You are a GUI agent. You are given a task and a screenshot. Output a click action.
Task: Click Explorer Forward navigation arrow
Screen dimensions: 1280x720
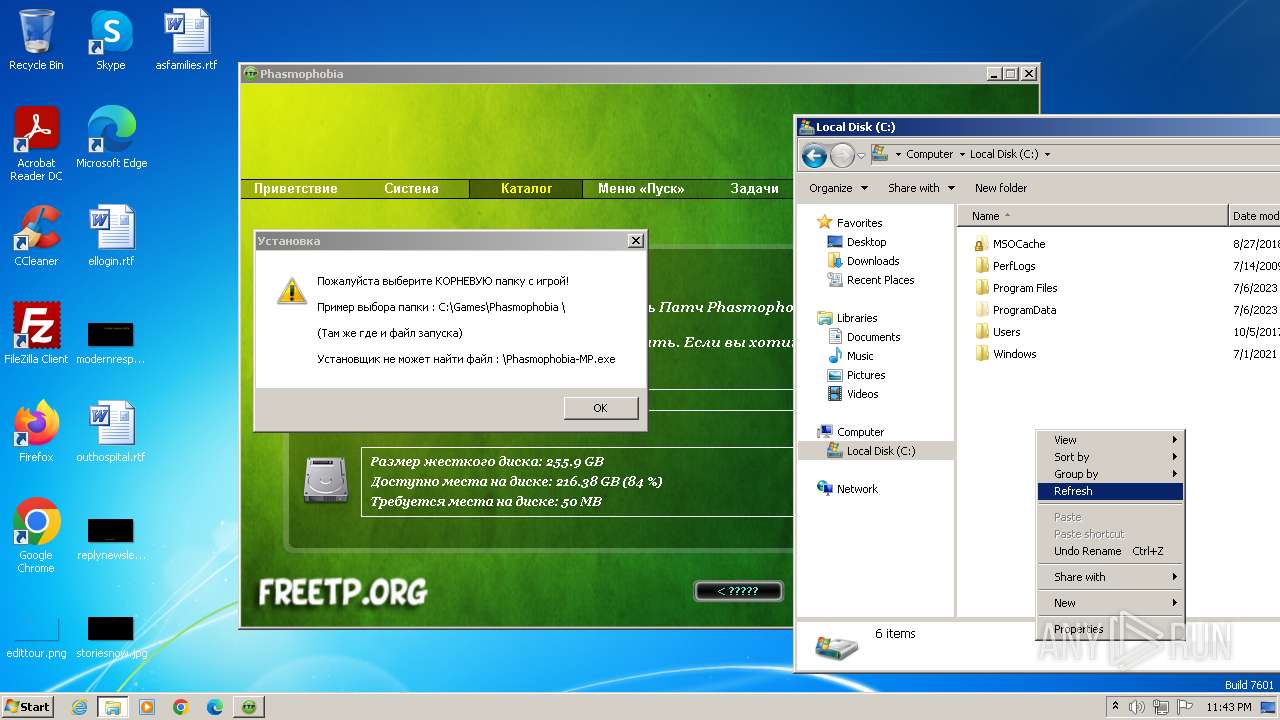point(843,155)
